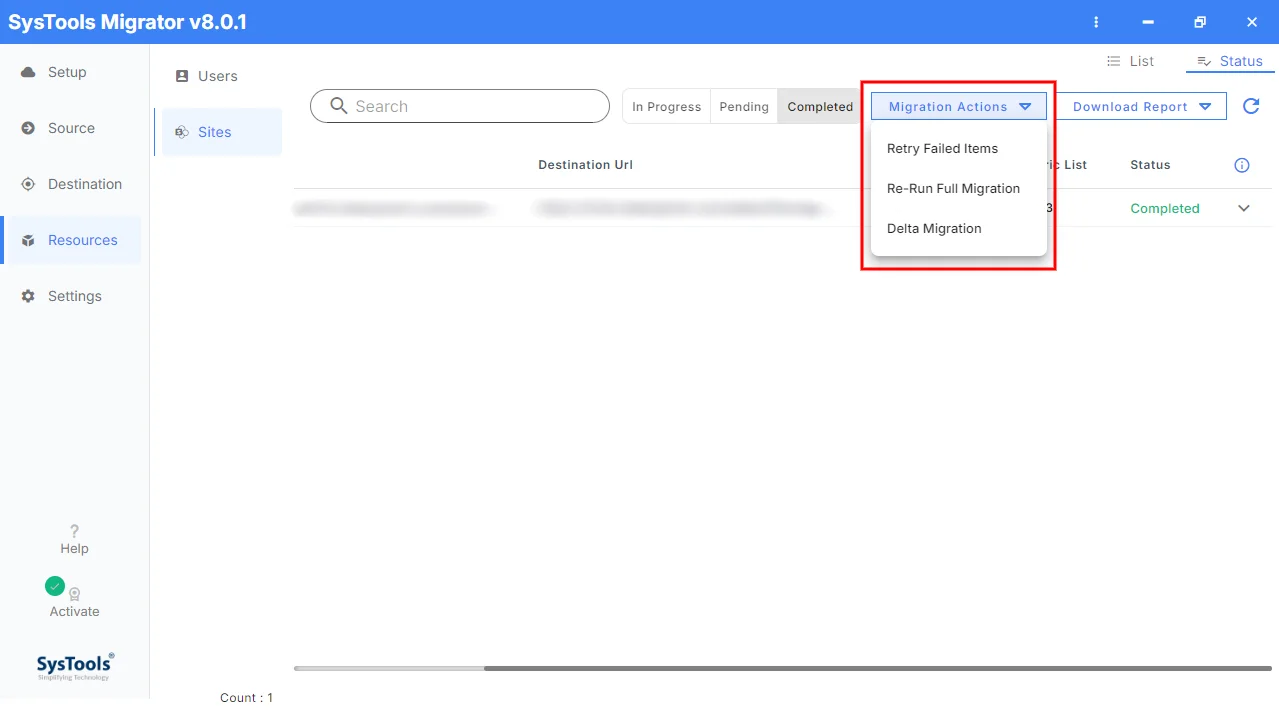Choose Retry Failed Items
Viewport: 1279px width, 720px height.
tap(942, 148)
